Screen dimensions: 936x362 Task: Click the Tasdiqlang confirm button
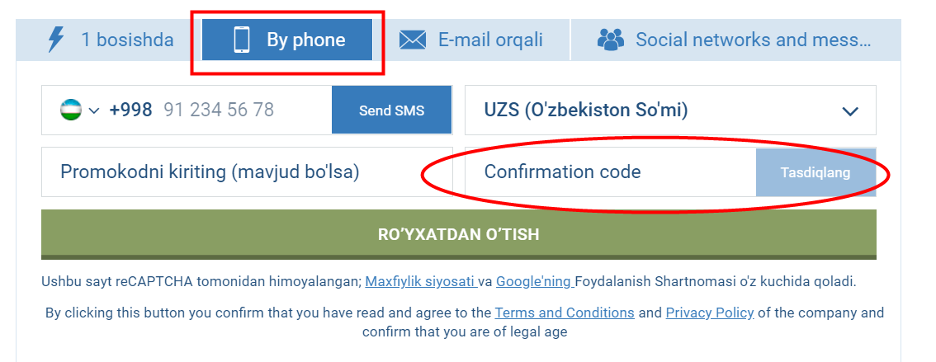click(815, 172)
